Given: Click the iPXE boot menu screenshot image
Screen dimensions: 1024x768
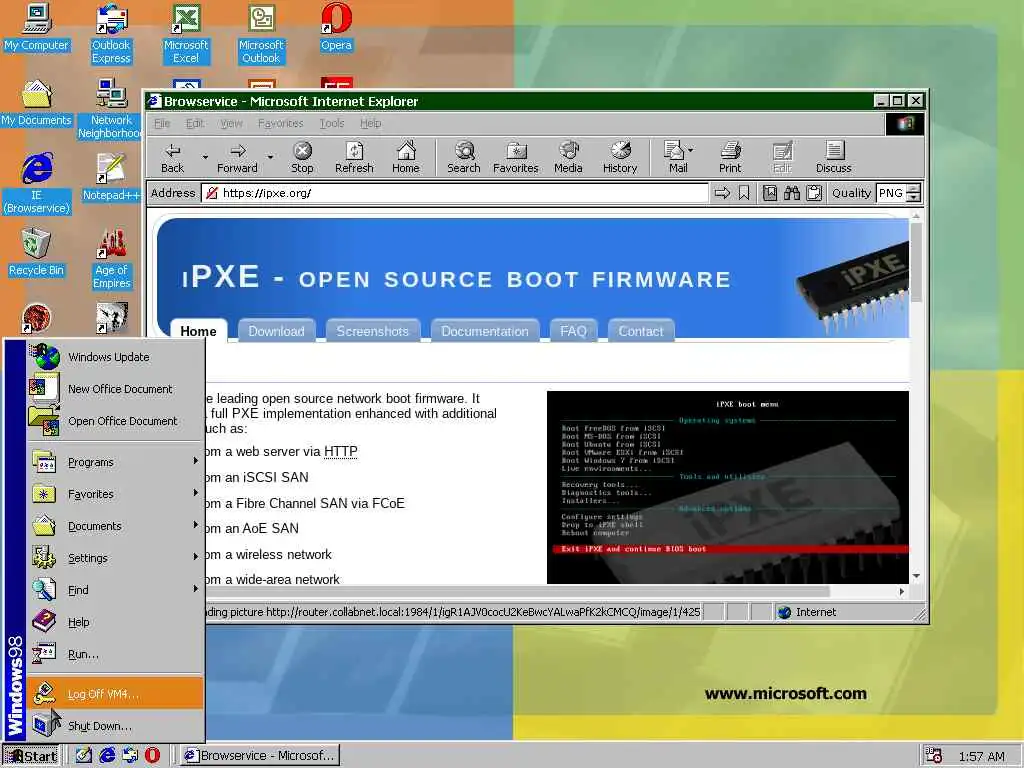Looking at the screenshot, I should pyautogui.click(x=728, y=487).
